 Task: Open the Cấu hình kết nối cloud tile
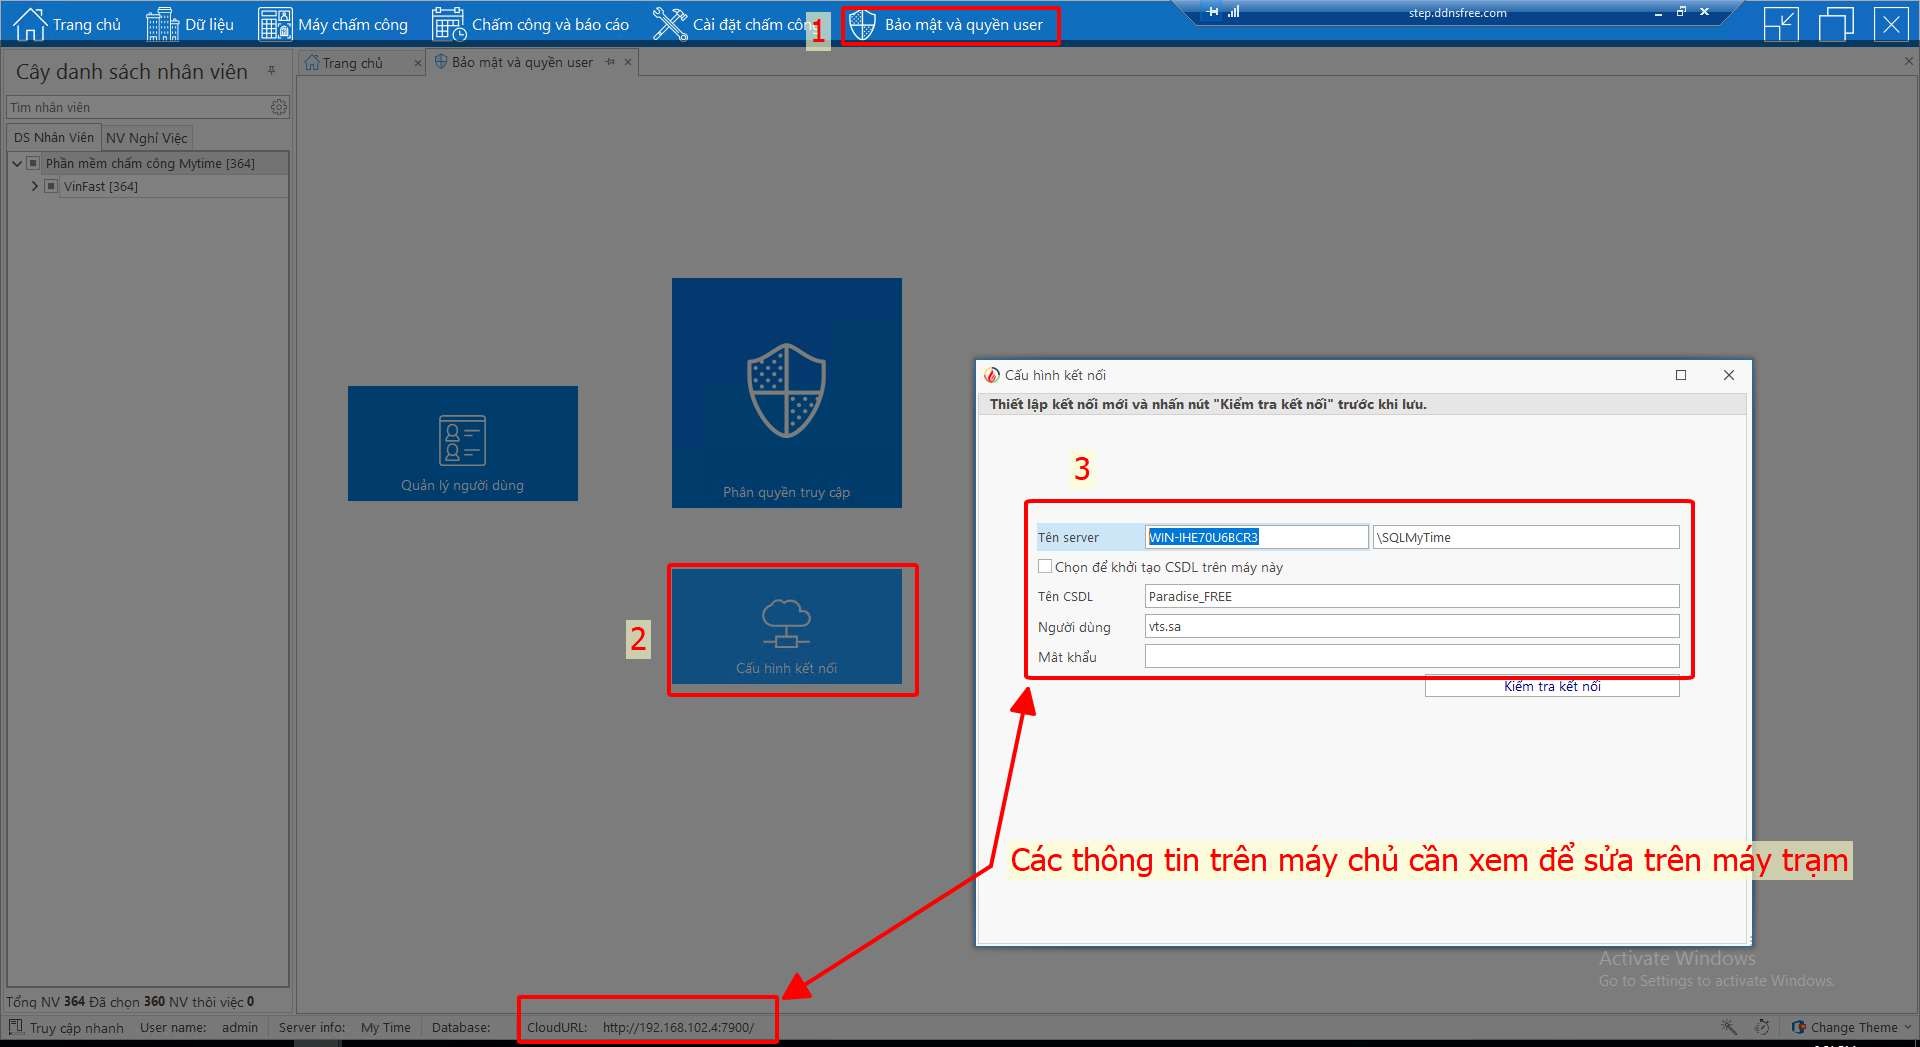click(786, 626)
